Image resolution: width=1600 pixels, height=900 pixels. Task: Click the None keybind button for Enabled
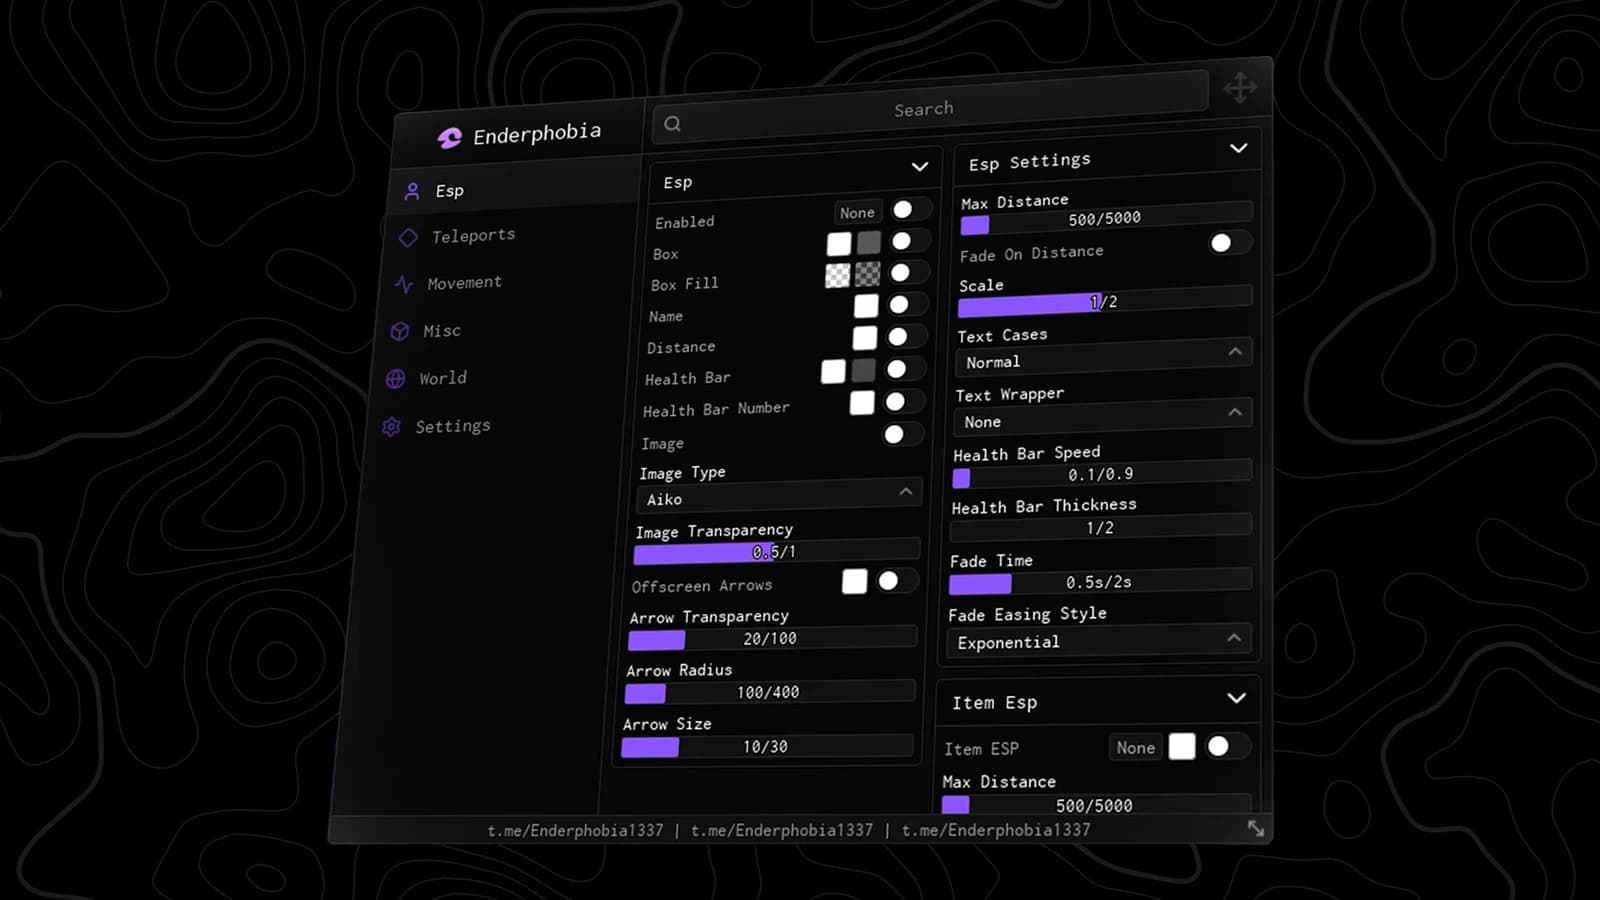click(x=857, y=212)
